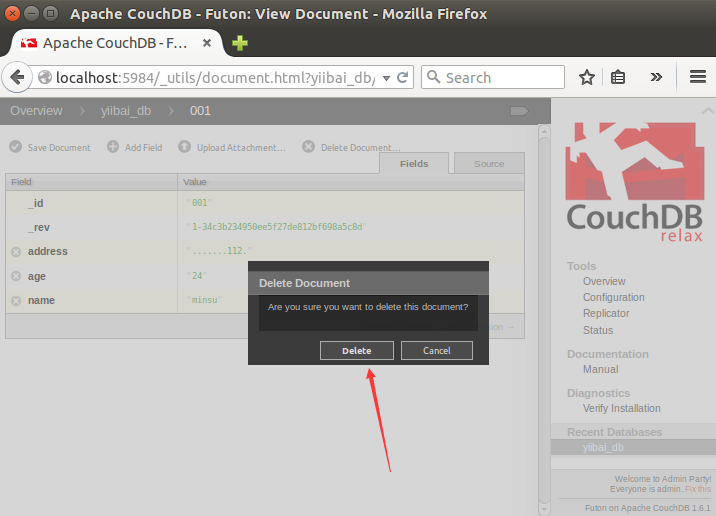716x516 pixels.
Task: Click the browser back arrow button
Action: pyautogui.click(x=17, y=77)
